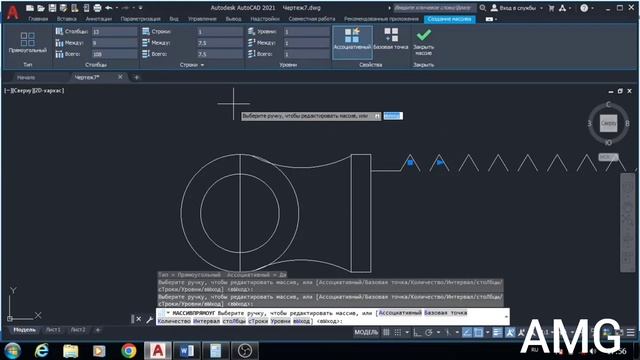
Task: Open Internet Explorer from taskbar
Action: pyautogui.click(x=42, y=351)
